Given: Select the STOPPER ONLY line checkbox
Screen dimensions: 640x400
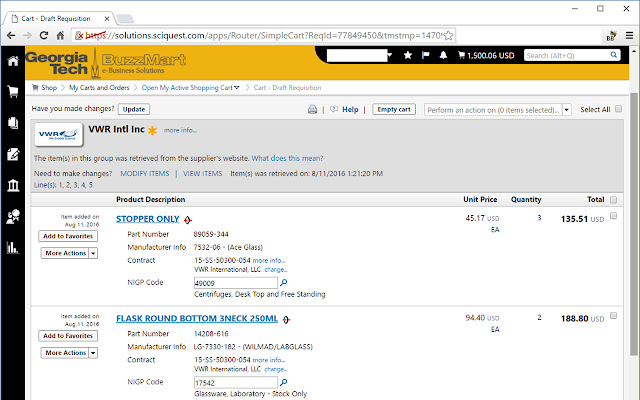Looking at the screenshot, I should coord(613,216).
